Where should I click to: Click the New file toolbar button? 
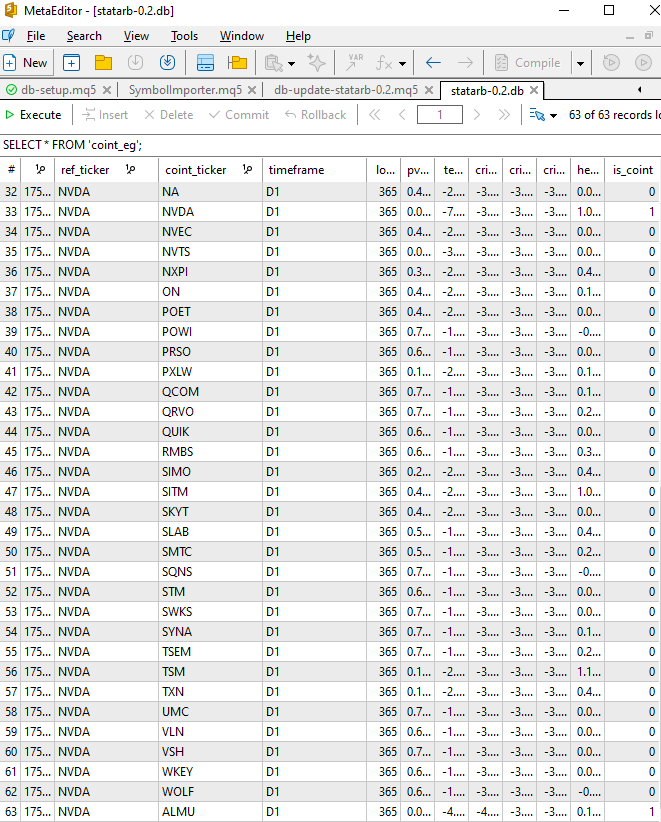pos(25,63)
